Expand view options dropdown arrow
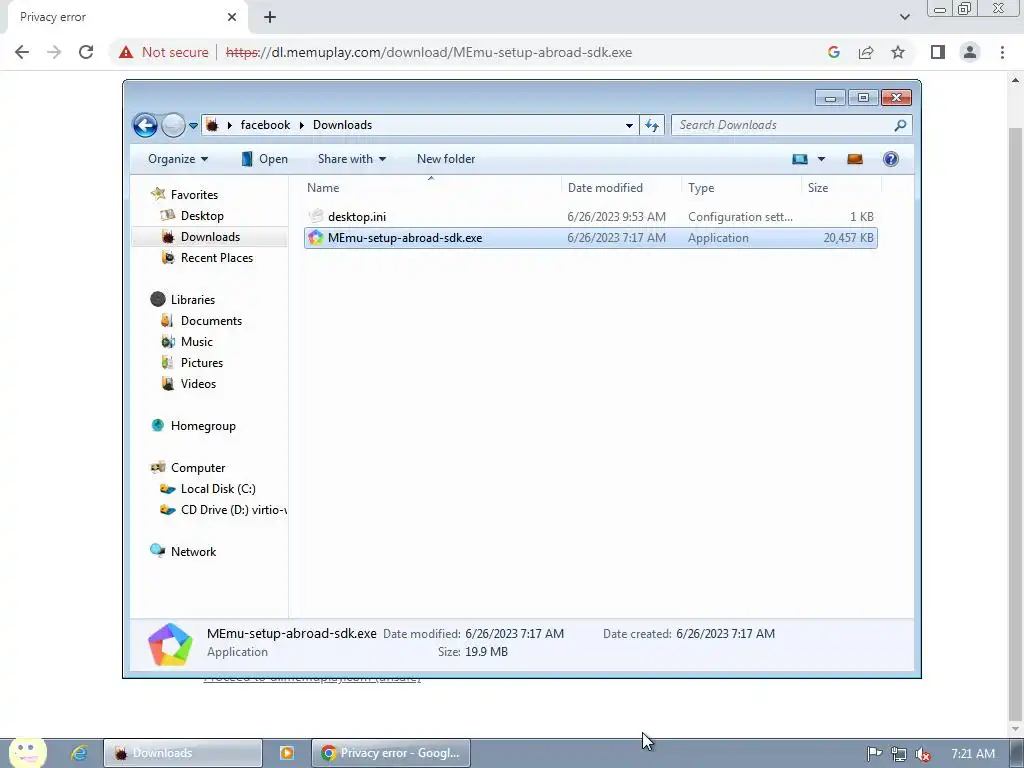1024x768 pixels. [821, 159]
